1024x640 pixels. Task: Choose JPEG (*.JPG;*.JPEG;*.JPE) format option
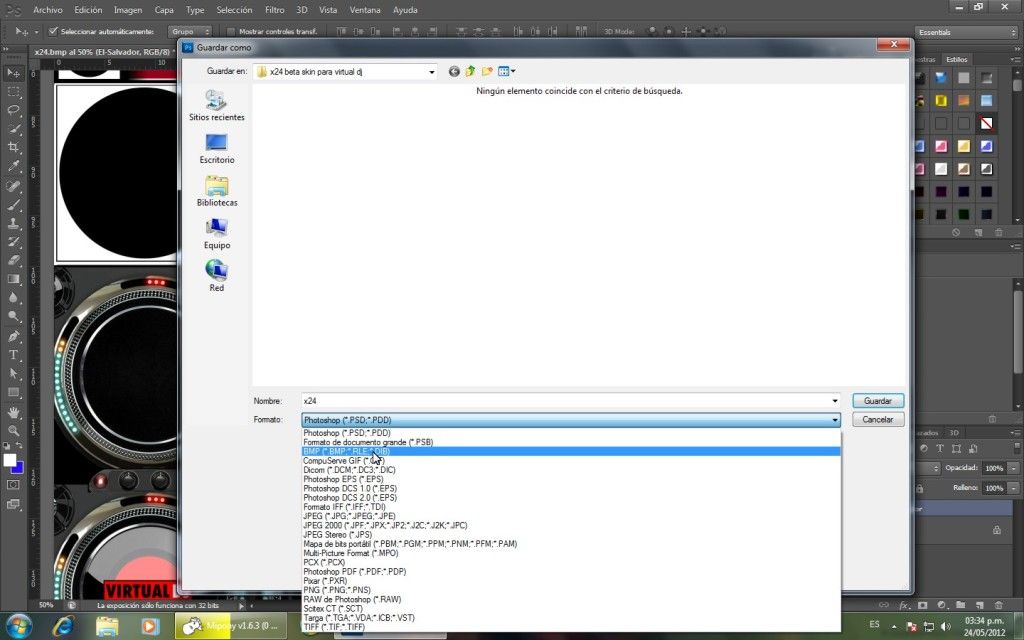pyautogui.click(x=571, y=516)
